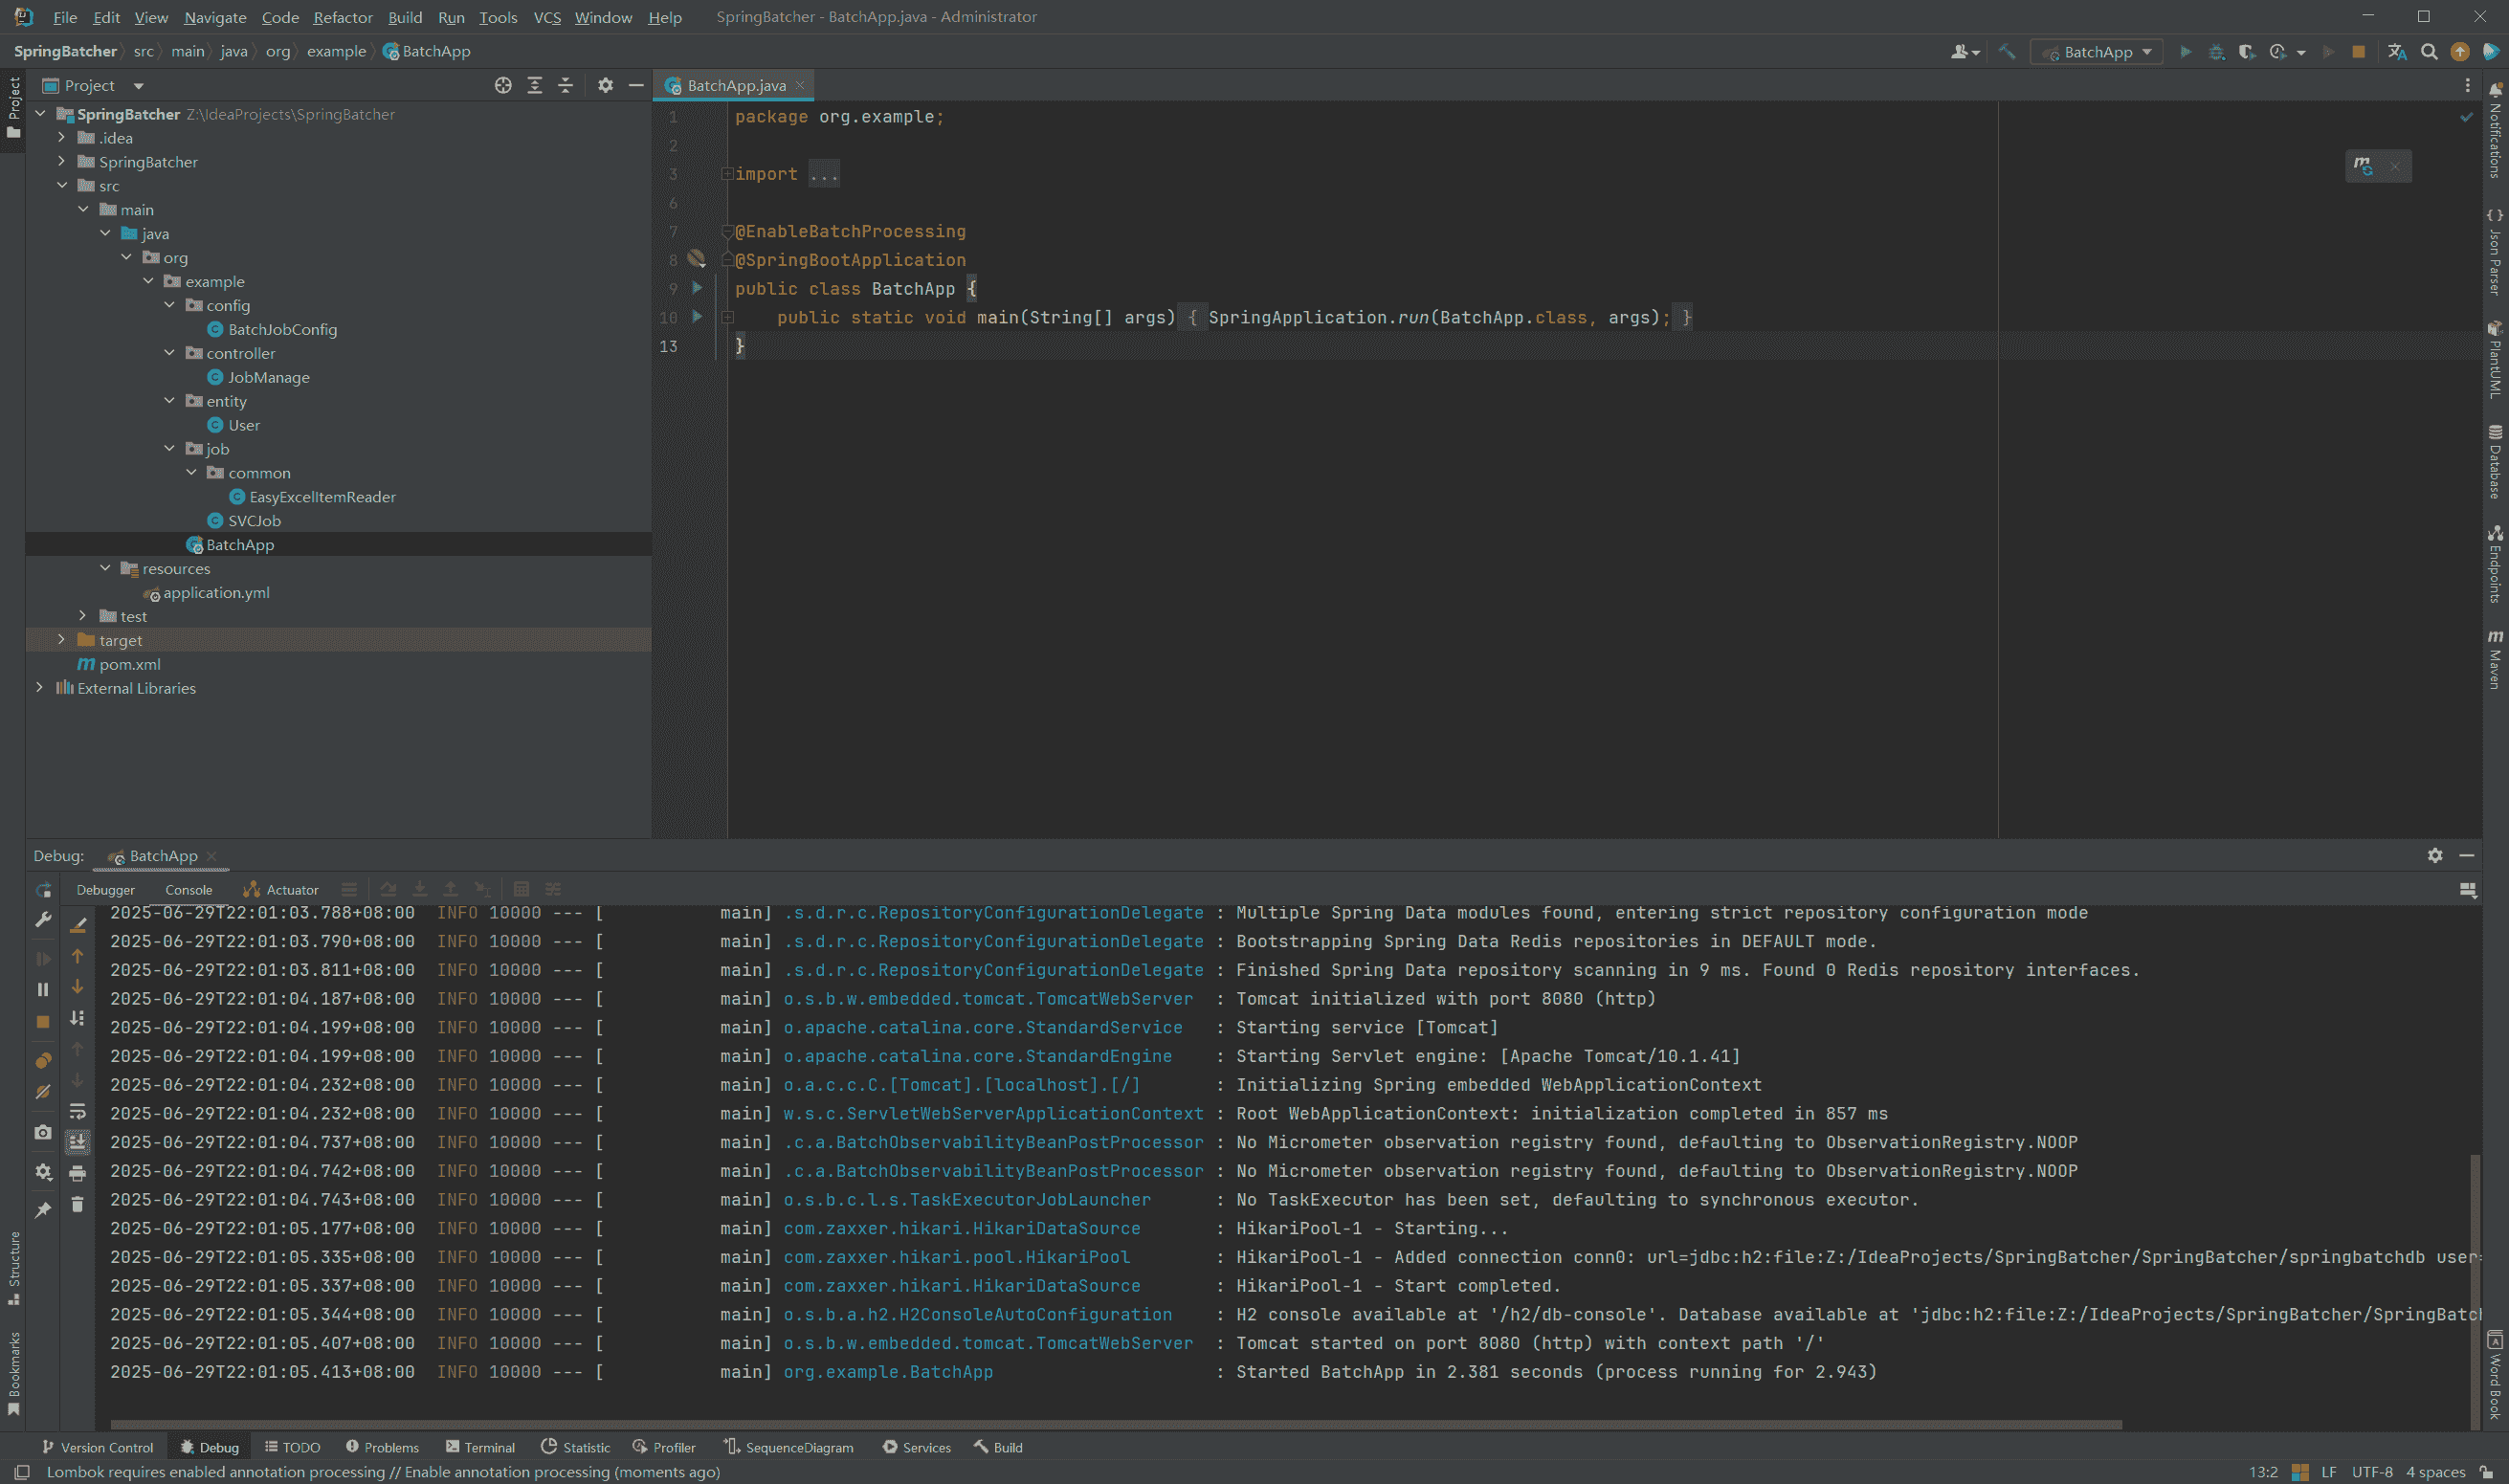Click Memory indicator colored icon in status bar
The image size is (2509, 1484).
point(2300,1472)
